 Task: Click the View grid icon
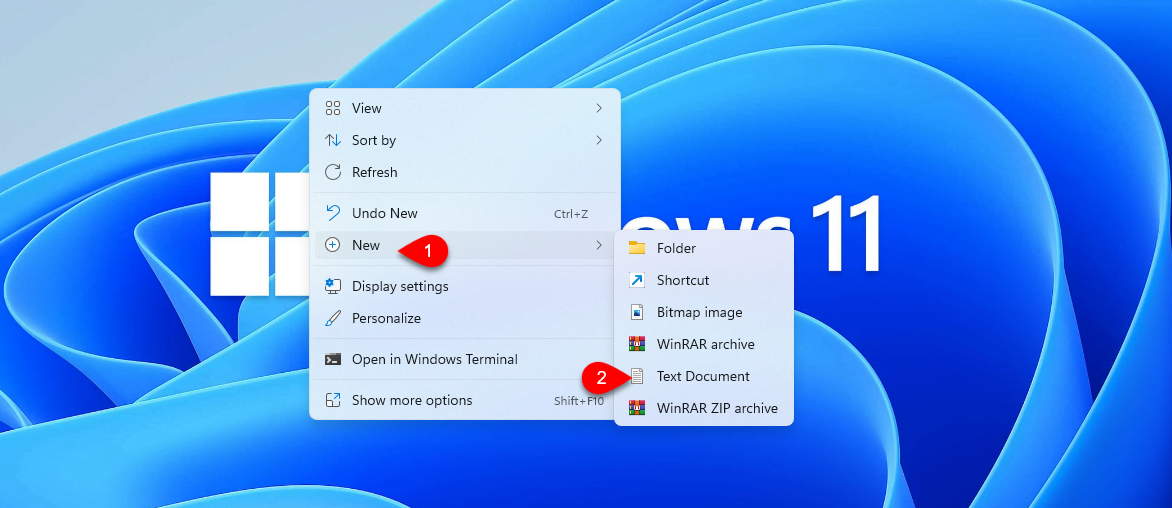point(333,108)
